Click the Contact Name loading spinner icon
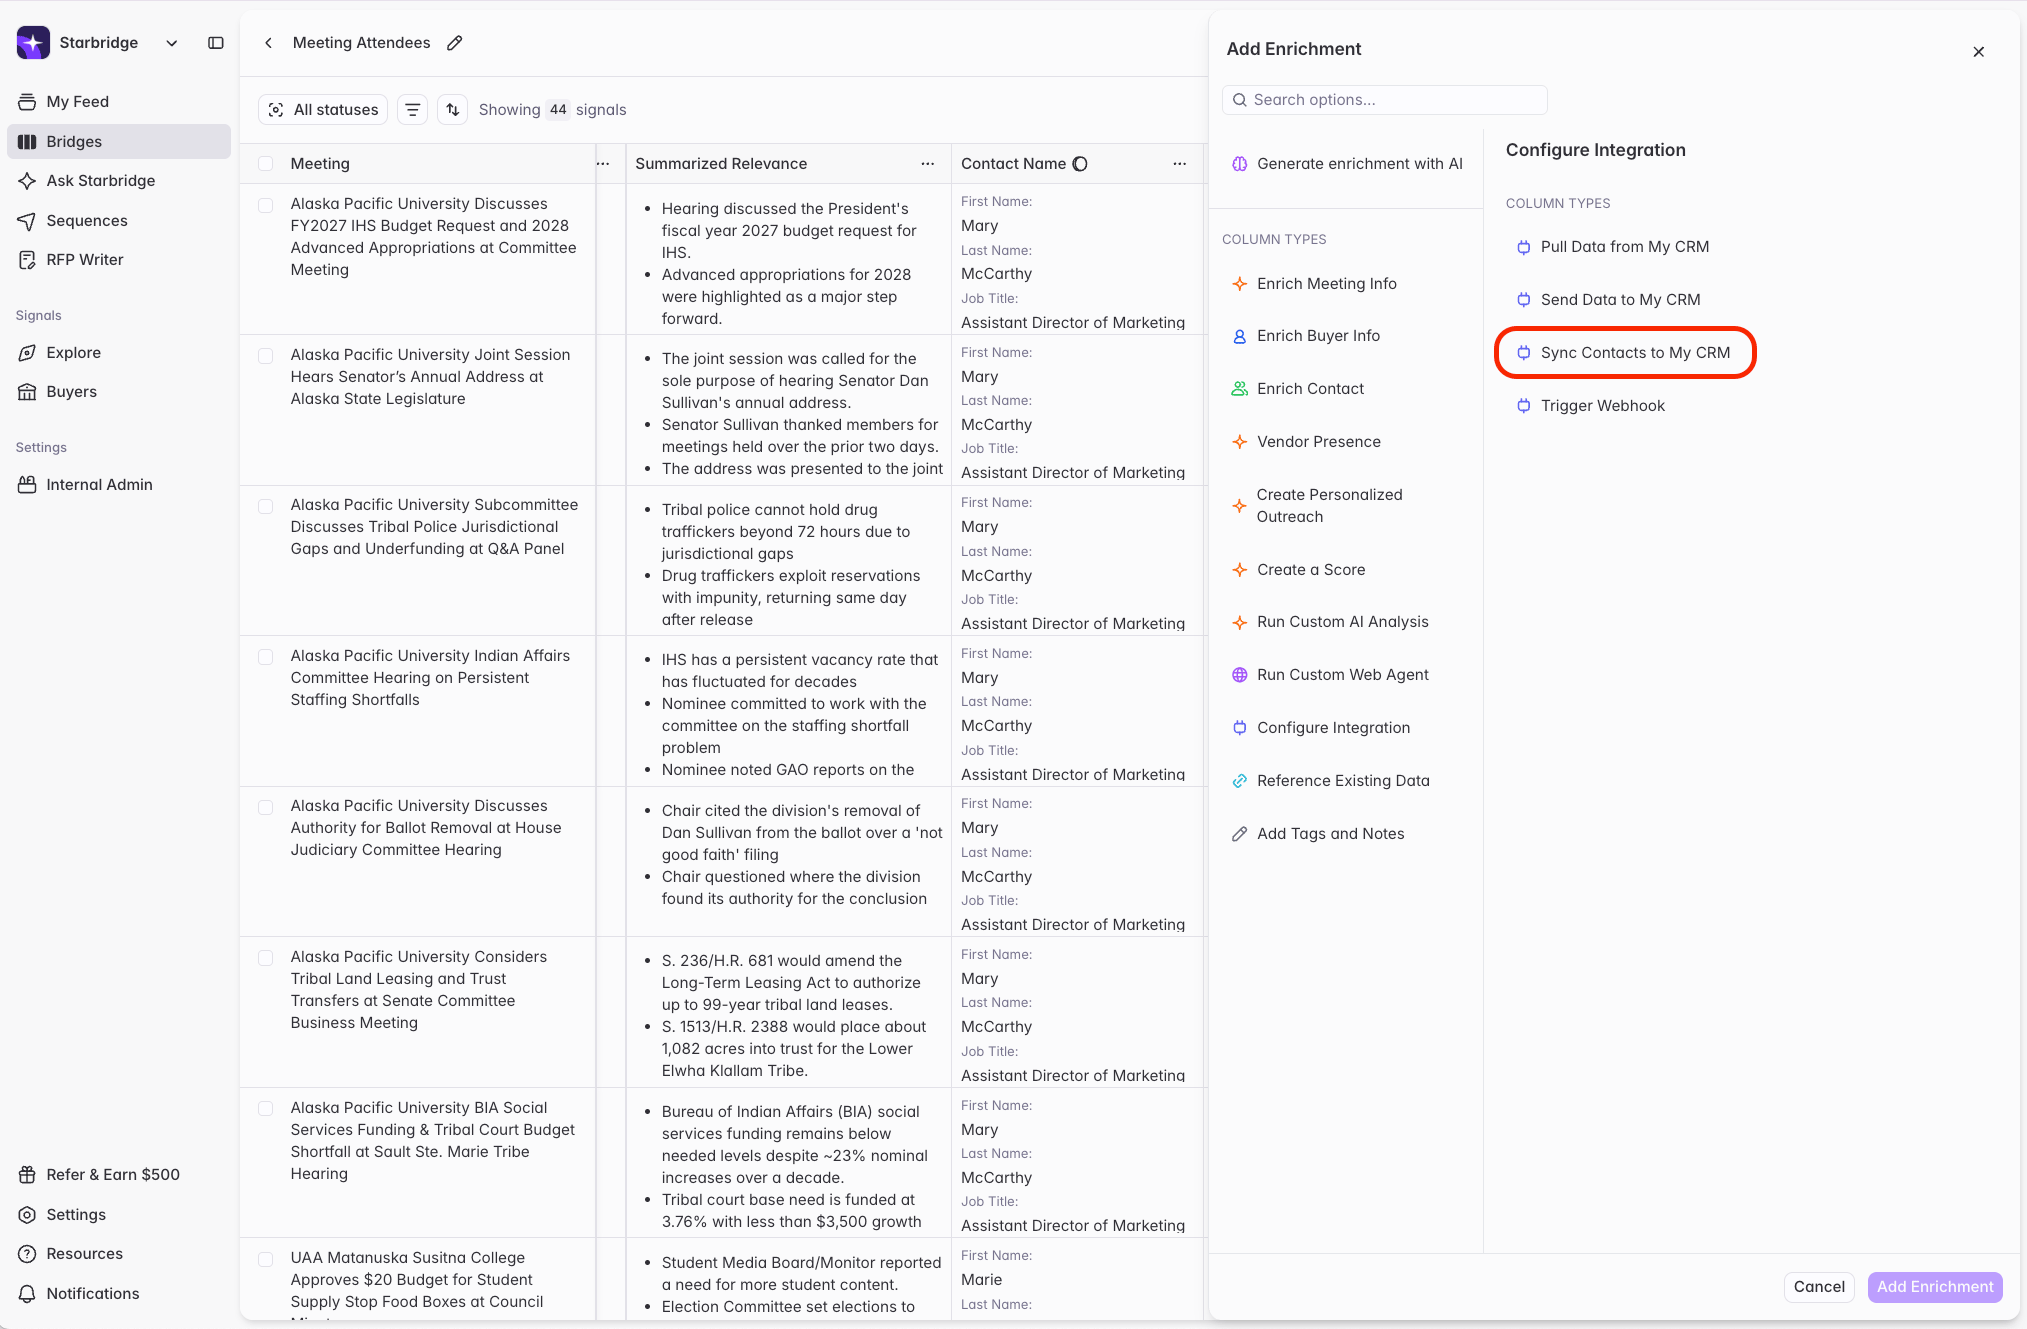 click(x=1080, y=164)
